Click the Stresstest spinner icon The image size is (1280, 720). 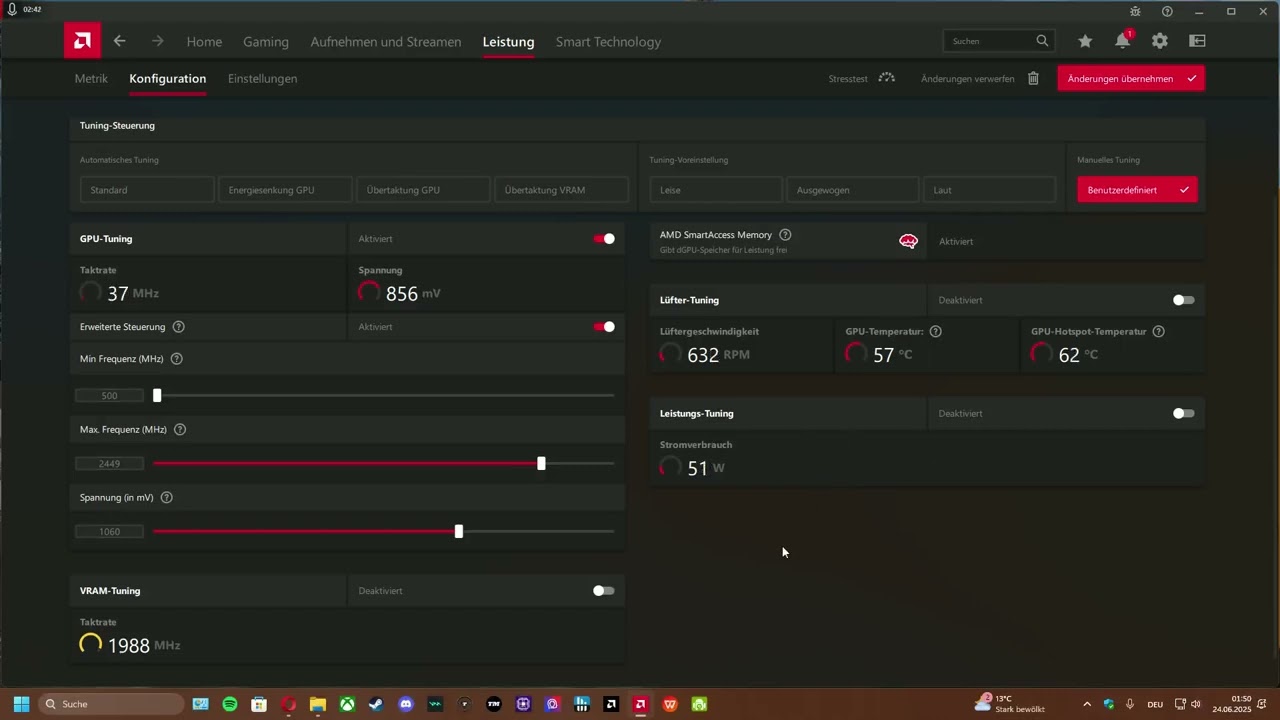tap(886, 78)
